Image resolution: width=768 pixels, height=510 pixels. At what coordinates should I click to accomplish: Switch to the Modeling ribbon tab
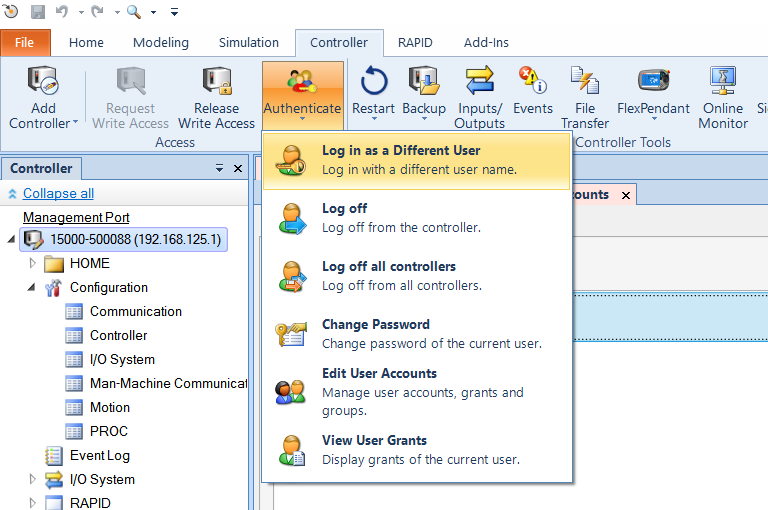tap(161, 43)
